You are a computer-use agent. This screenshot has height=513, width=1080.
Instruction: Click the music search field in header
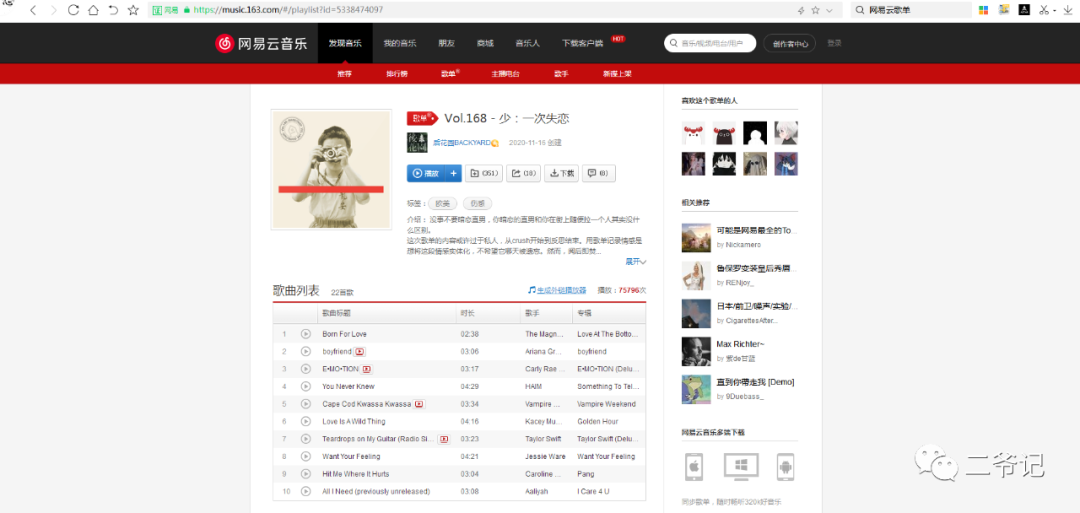tap(710, 43)
